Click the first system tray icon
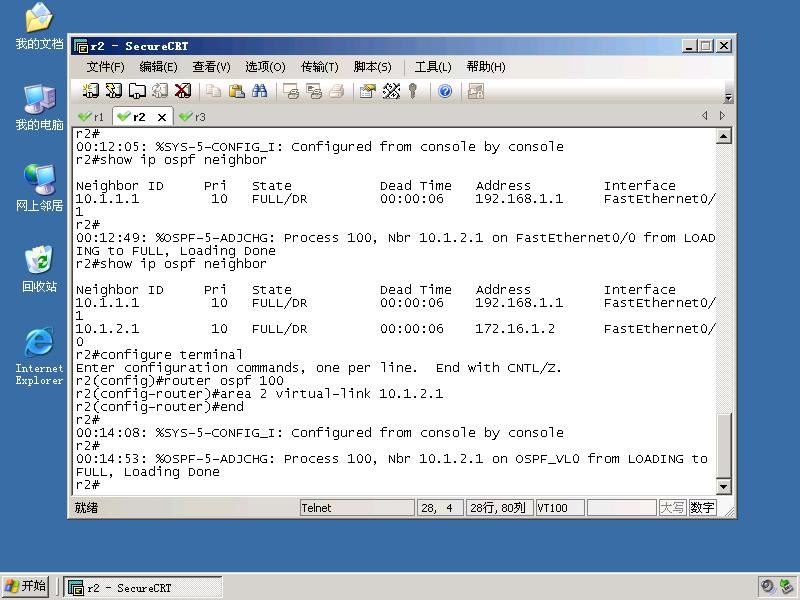 click(767, 587)
